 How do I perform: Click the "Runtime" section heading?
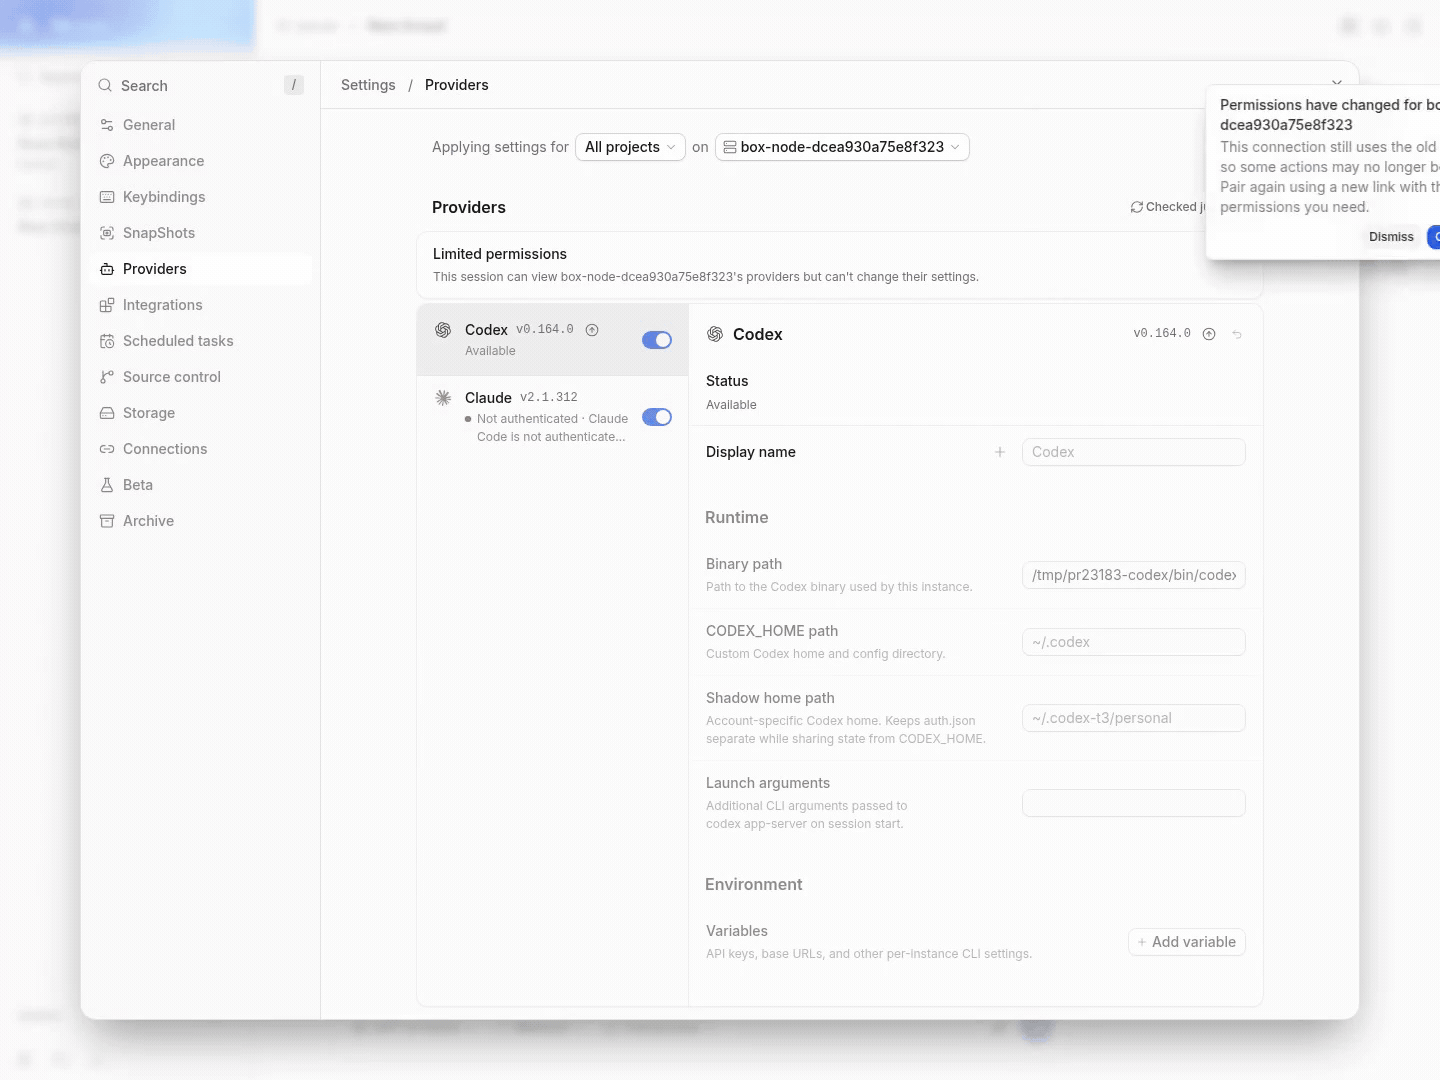(737, 517)
